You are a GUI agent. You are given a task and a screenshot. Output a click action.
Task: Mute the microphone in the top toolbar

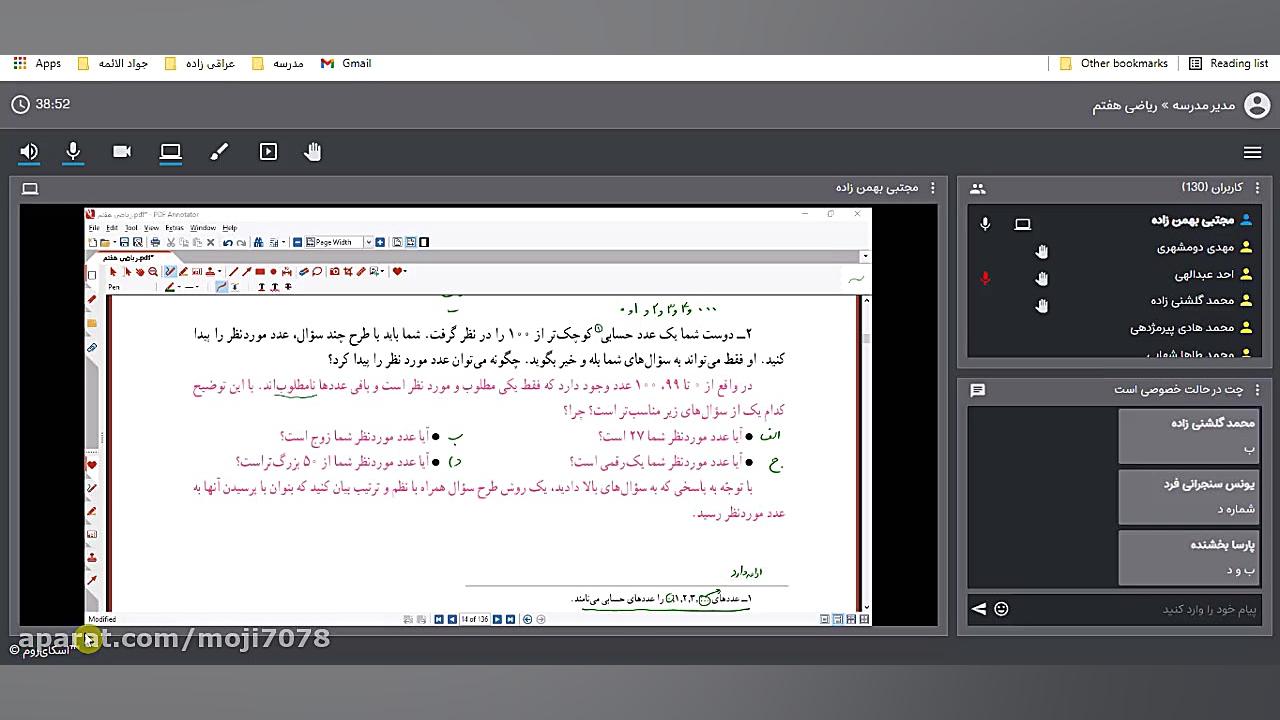click(x=72, y=152)
